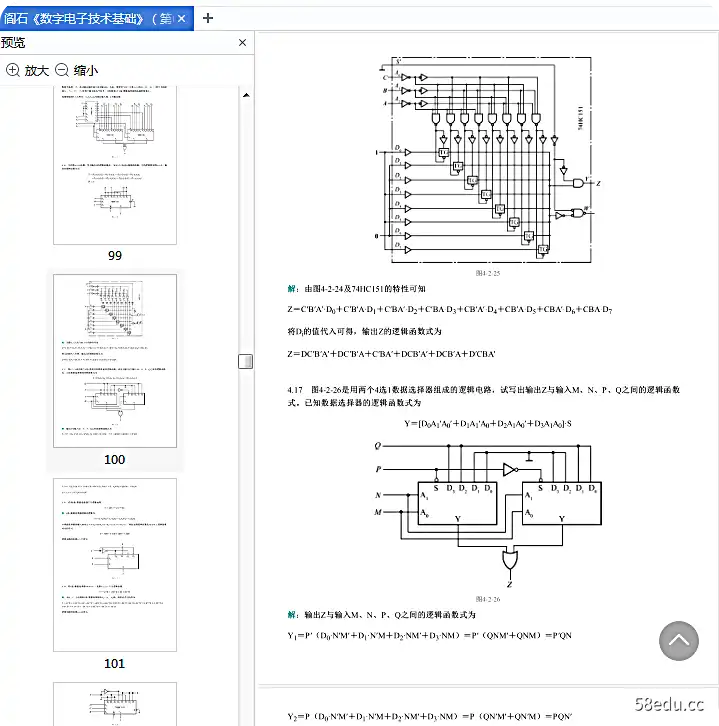Click the text 由图4-2-24及74HC151的特性可知

[x=365, y=289]
